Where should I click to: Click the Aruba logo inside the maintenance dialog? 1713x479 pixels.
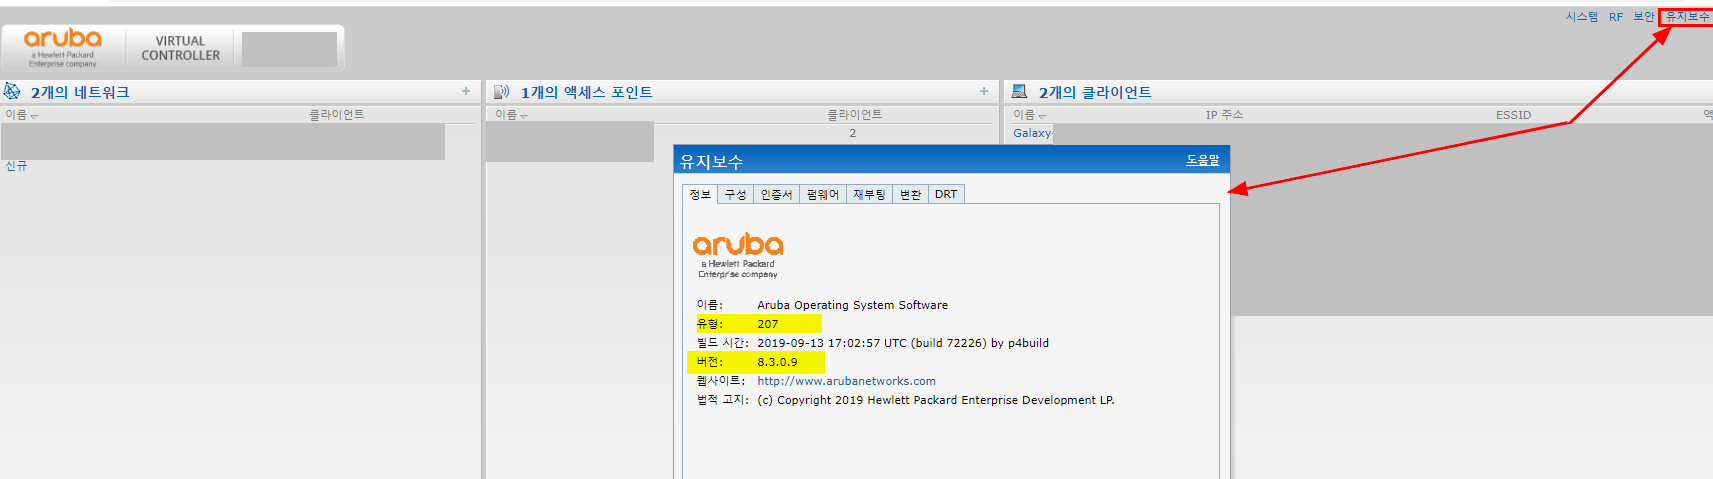738,255
